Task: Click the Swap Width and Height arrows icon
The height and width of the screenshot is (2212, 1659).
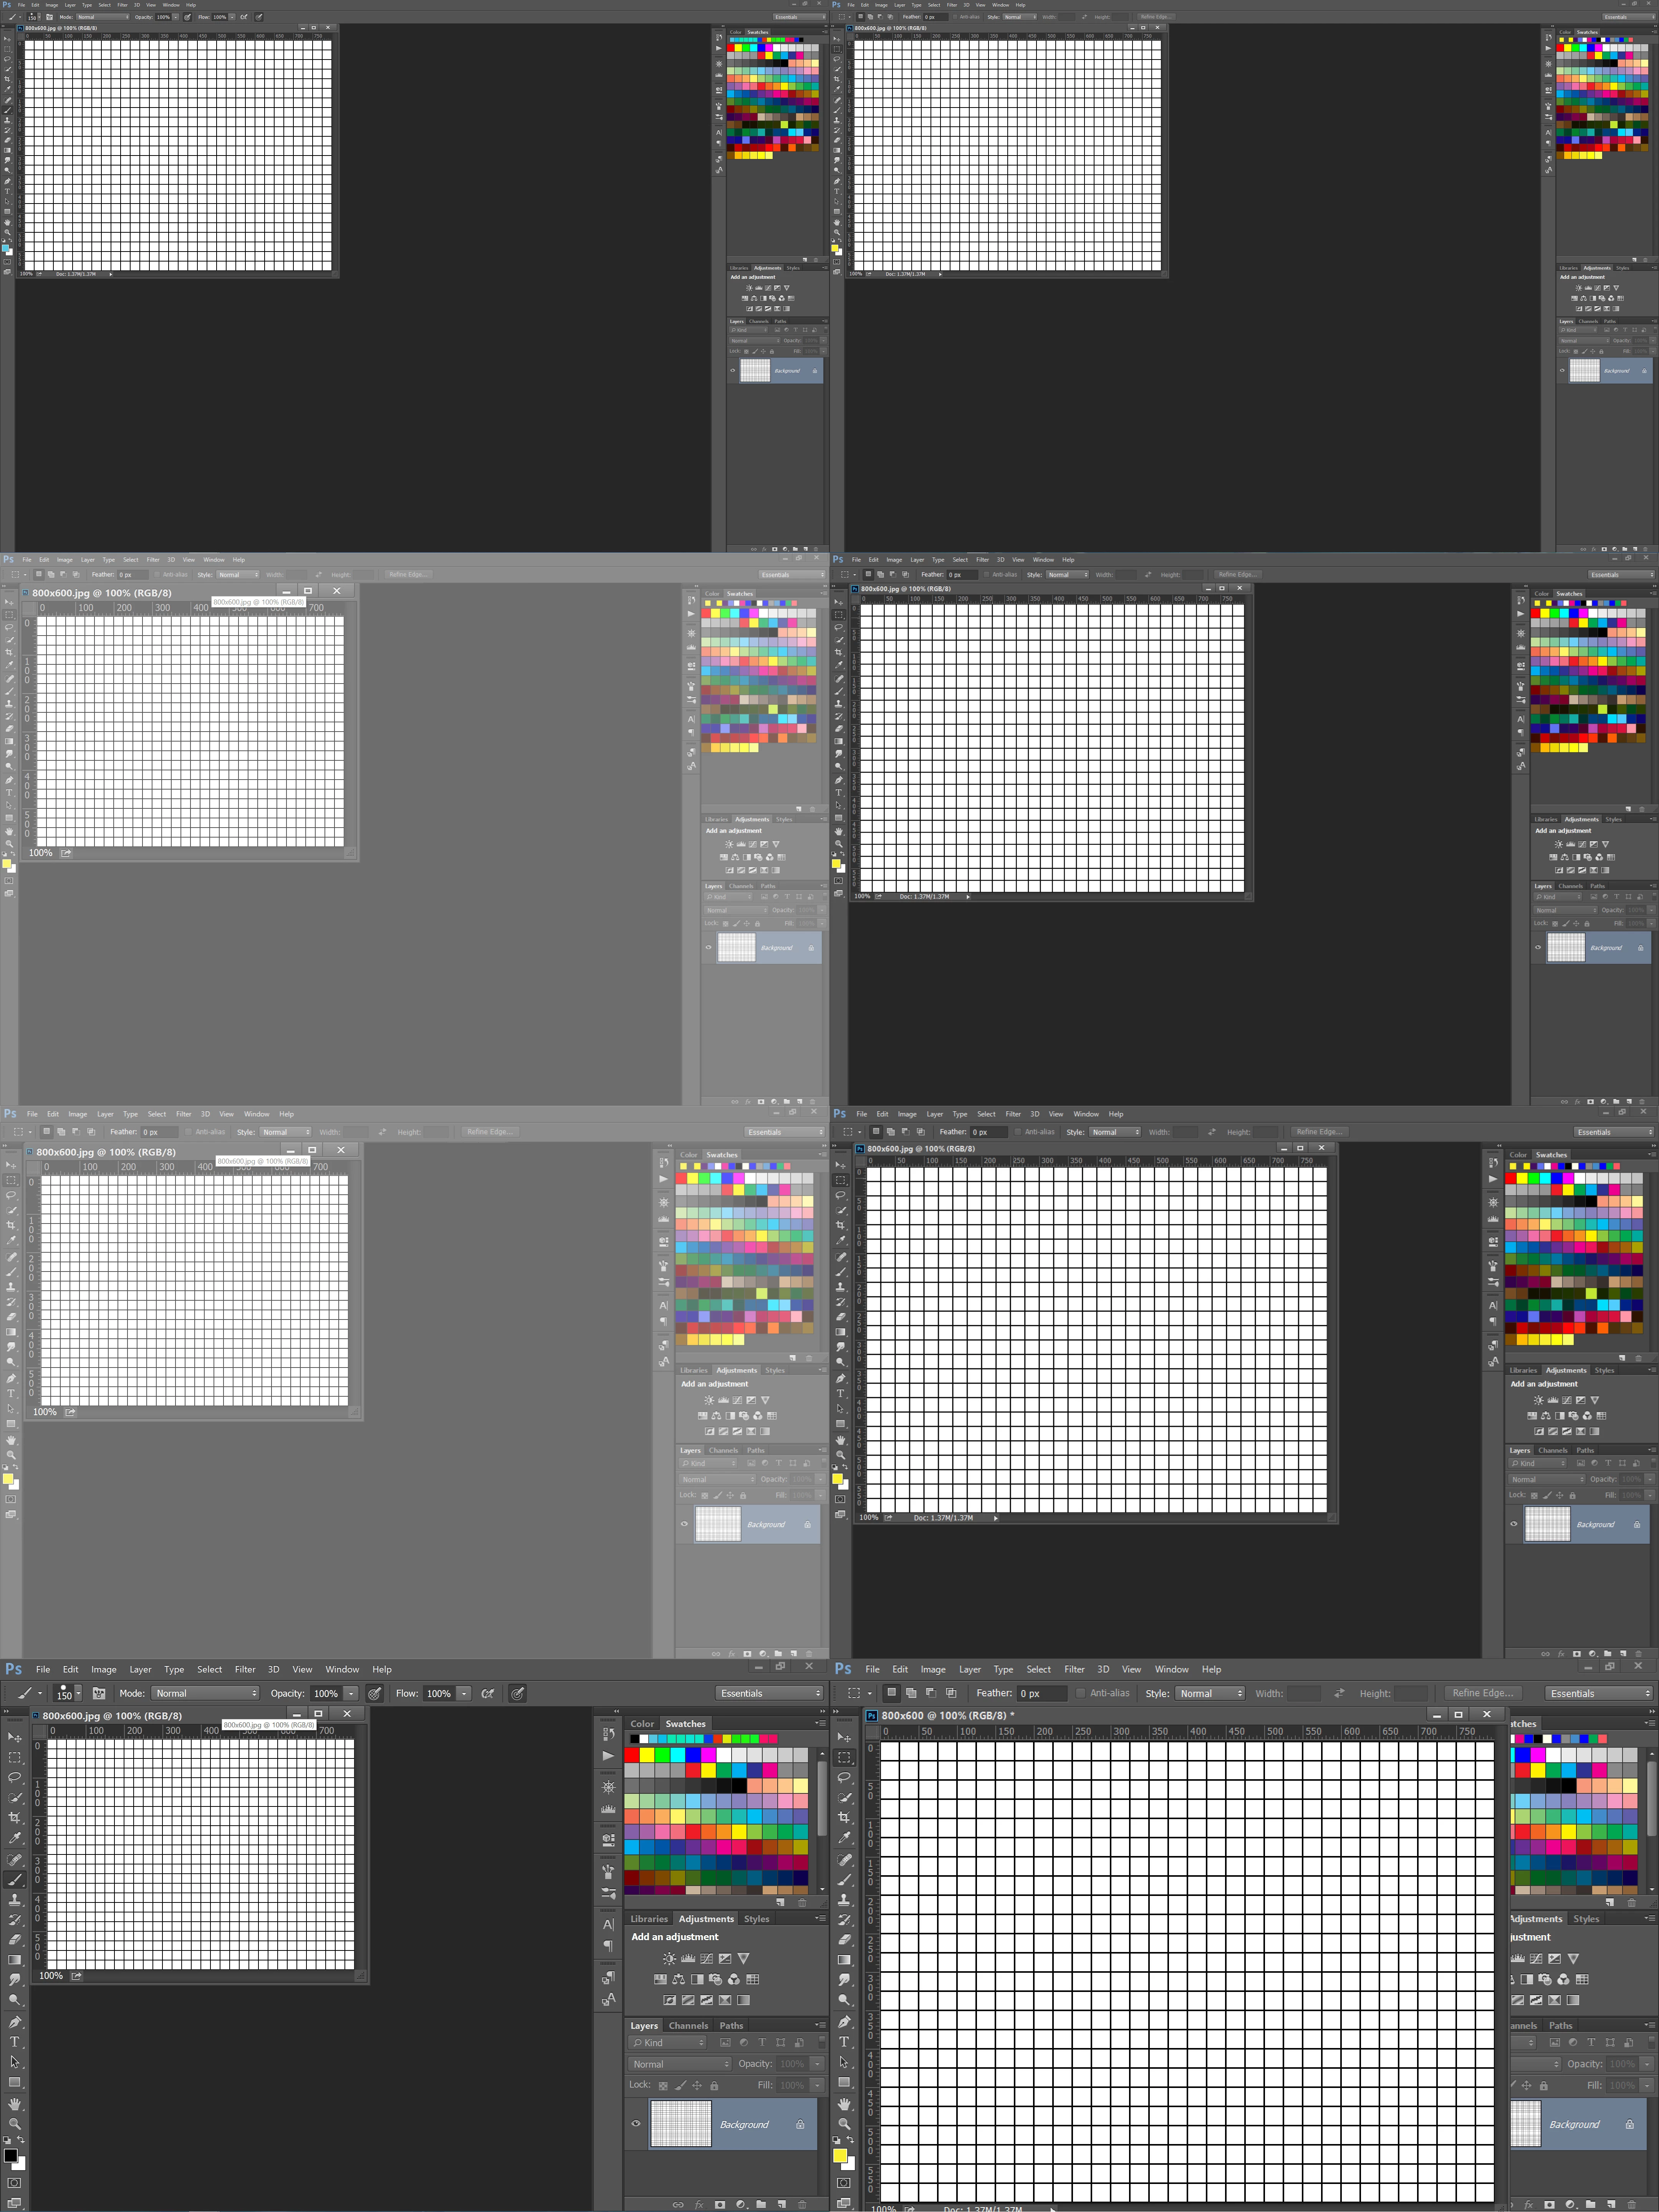Action: point(1339,1693)
